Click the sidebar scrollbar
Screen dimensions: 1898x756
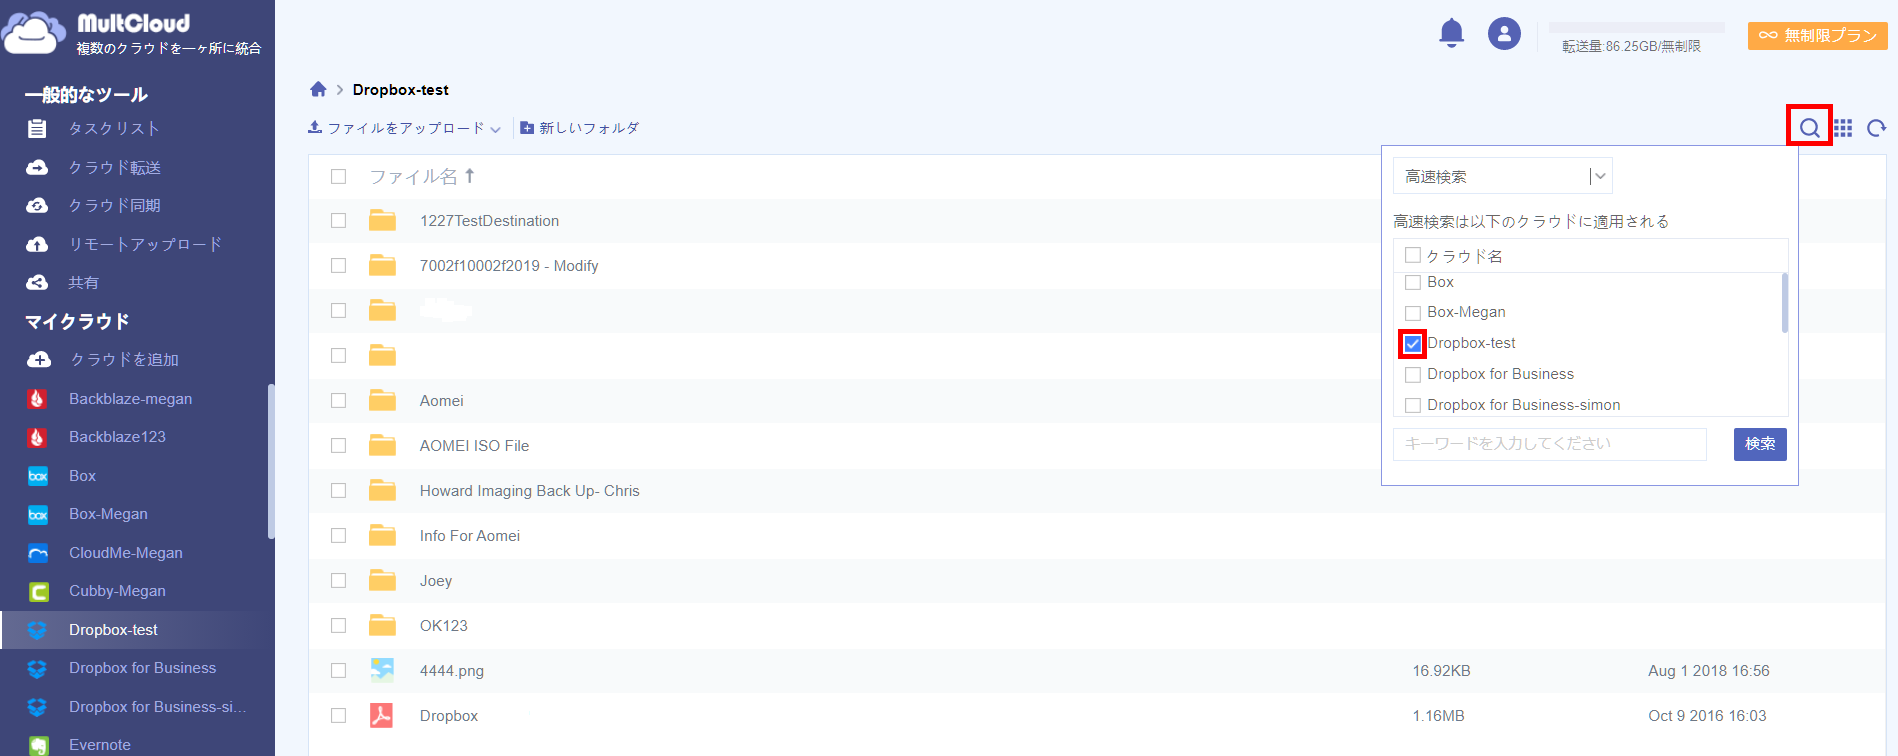[x=271, y=462]
